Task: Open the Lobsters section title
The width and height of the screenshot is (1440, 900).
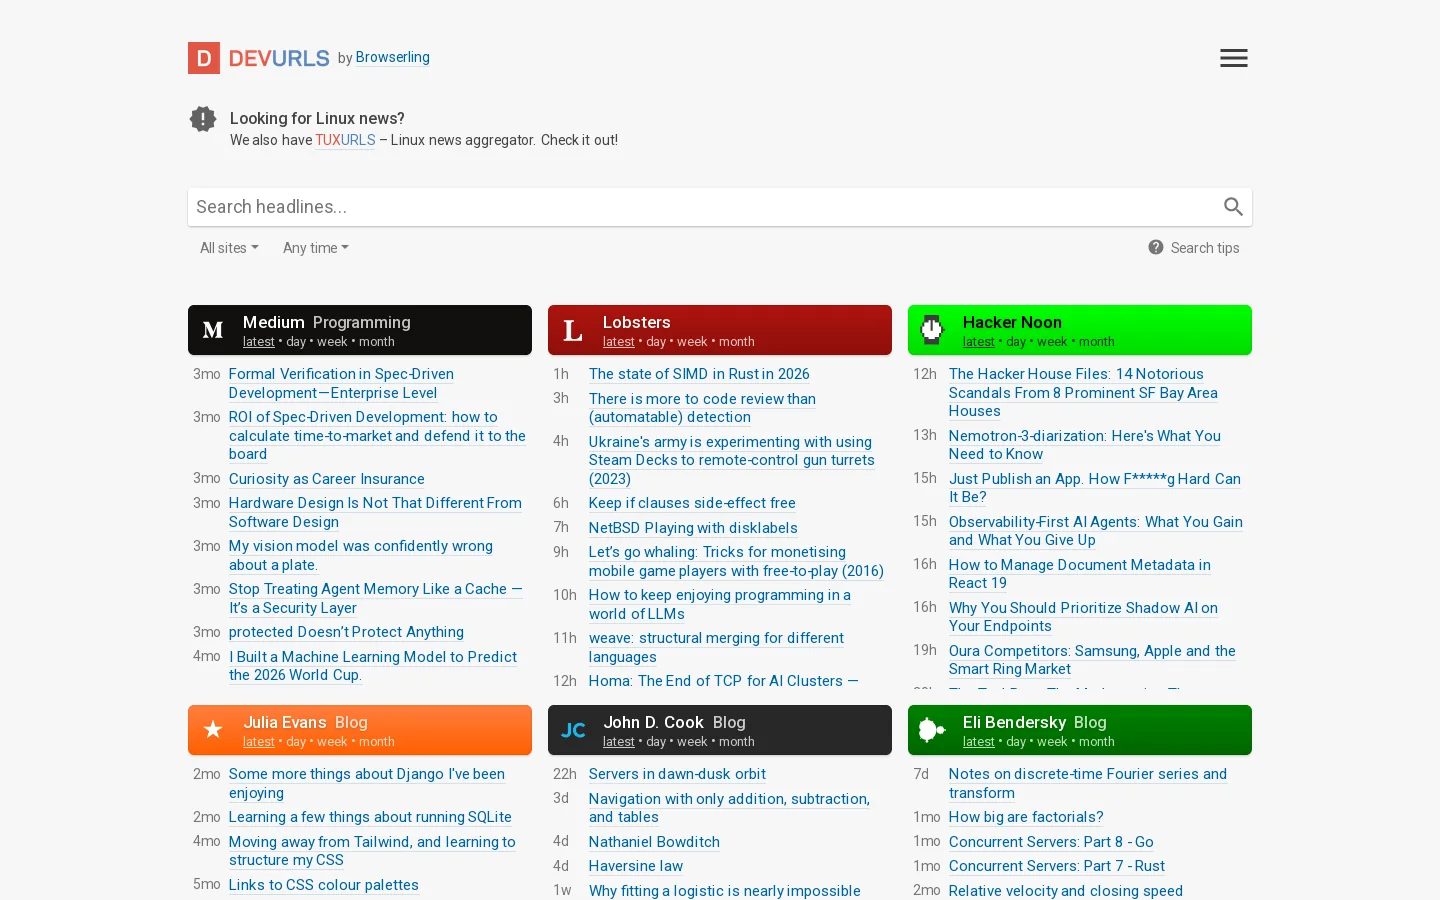Action: (637, 322)
